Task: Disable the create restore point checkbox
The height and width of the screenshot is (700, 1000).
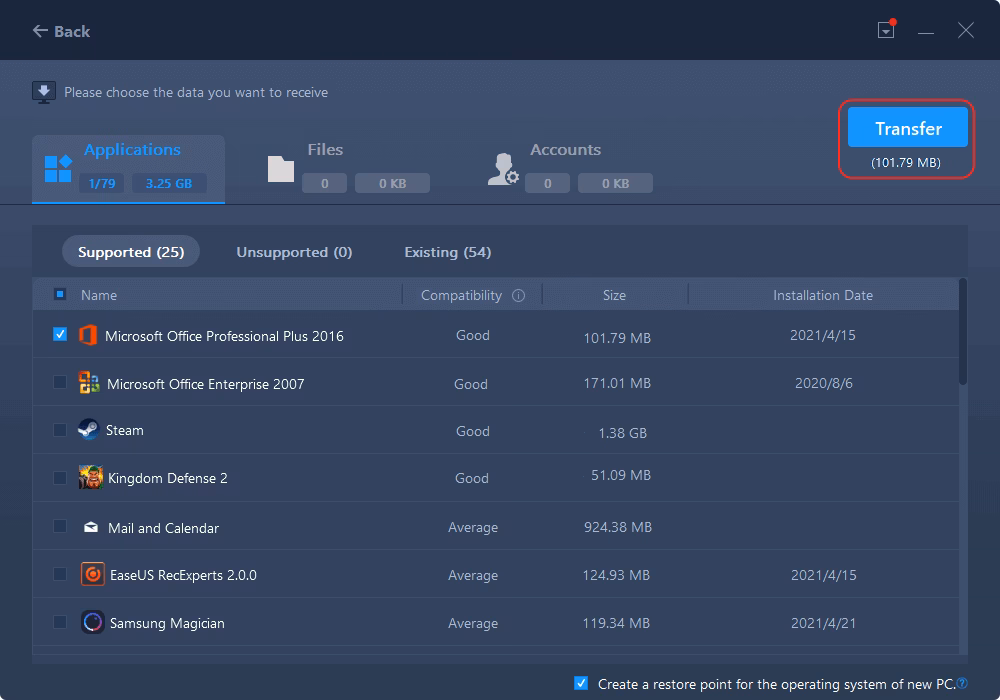Action: click(x=581, y=683)
